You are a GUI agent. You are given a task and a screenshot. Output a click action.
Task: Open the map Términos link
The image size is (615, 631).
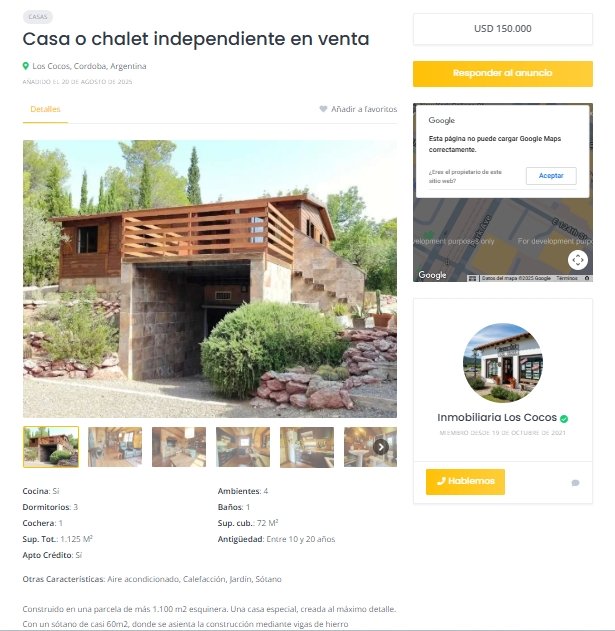click(x=567, y=278)
